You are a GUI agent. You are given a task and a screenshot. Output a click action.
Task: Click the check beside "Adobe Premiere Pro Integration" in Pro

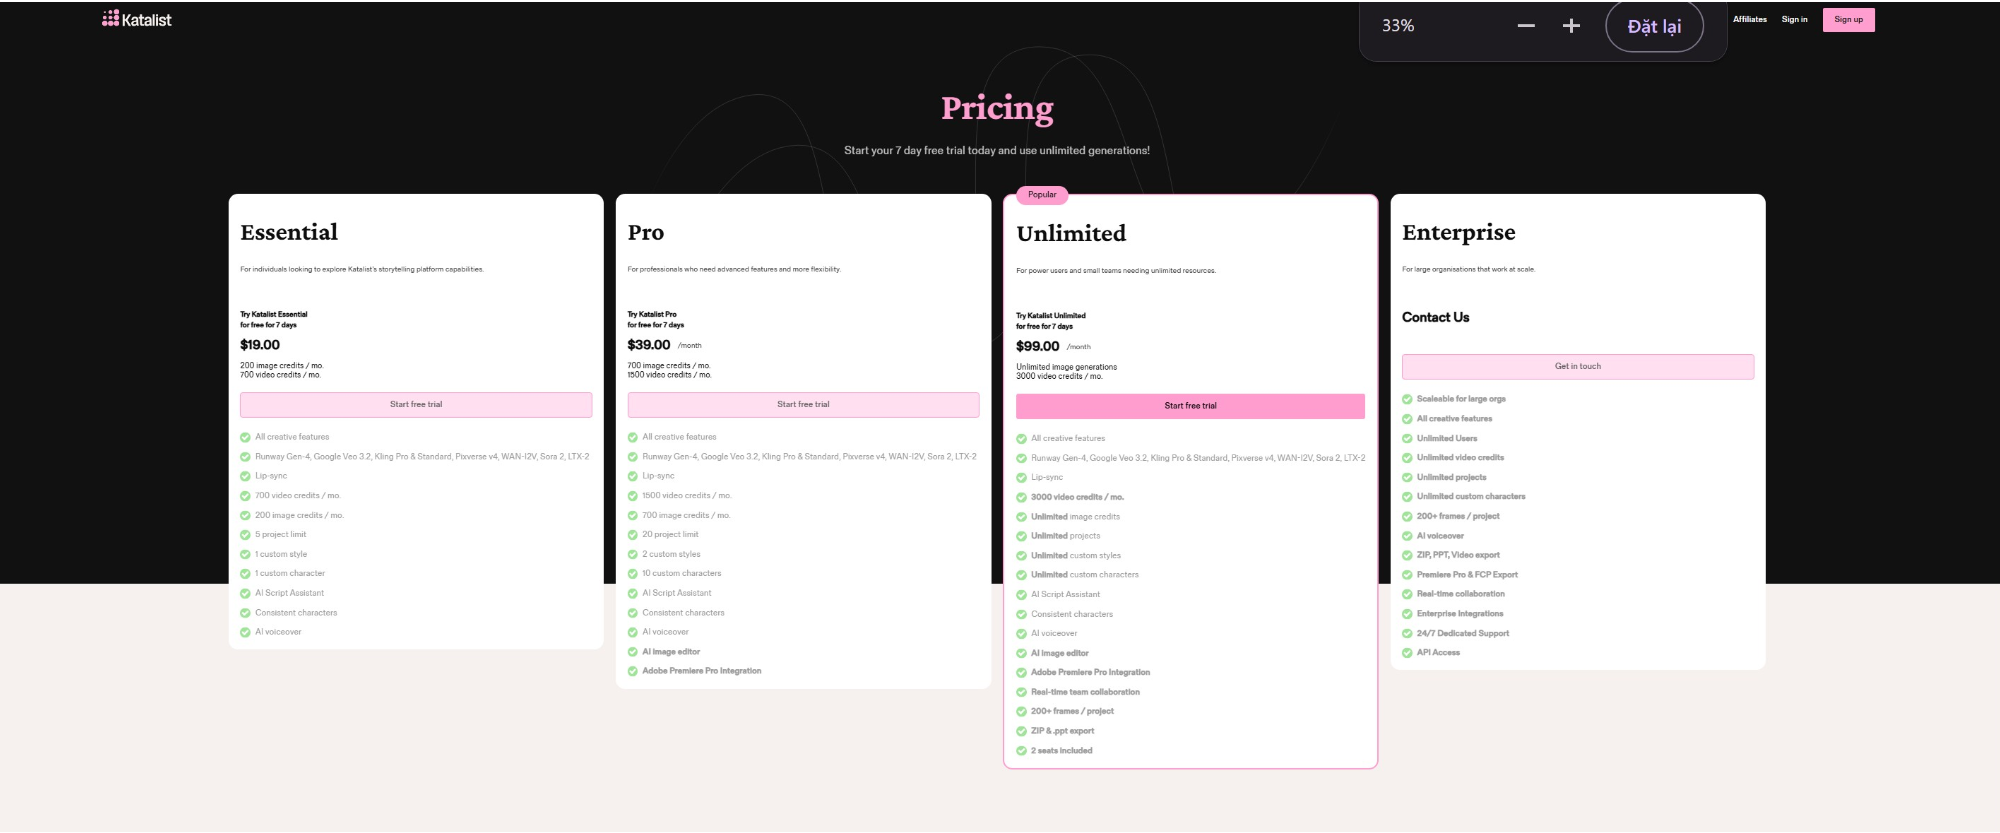(x=632, y=671)
